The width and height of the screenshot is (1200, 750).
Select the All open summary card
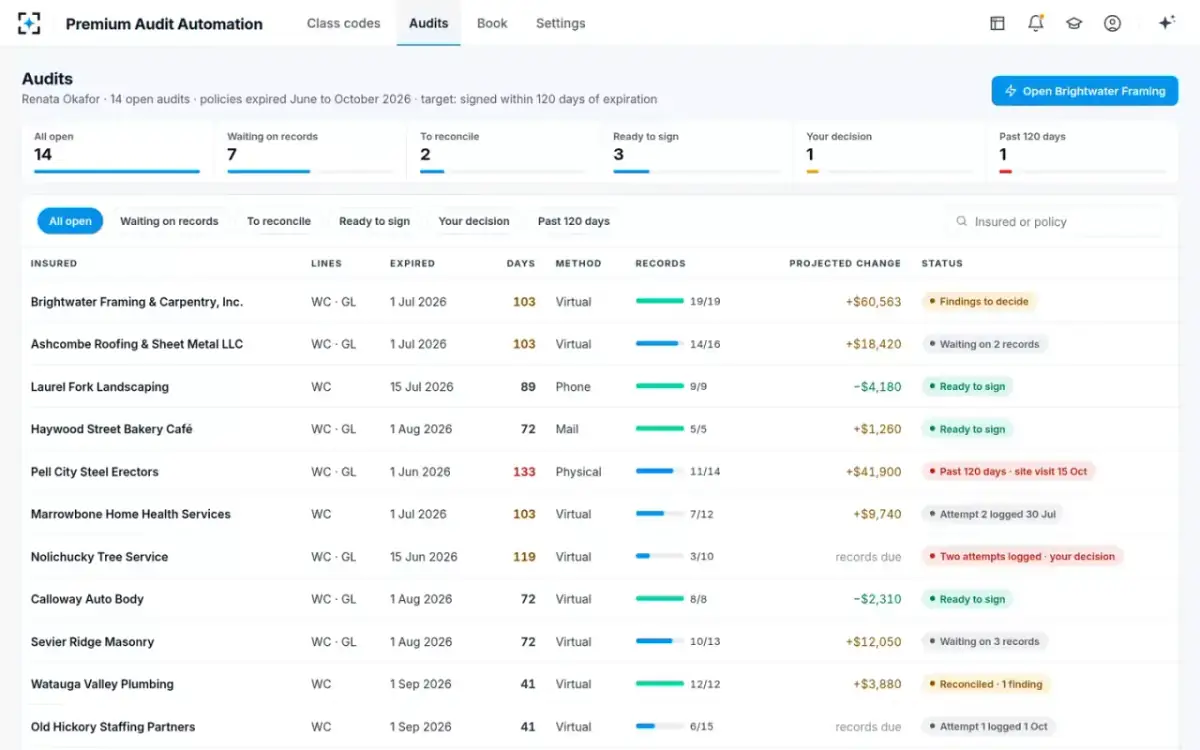(x=117, y=153)
